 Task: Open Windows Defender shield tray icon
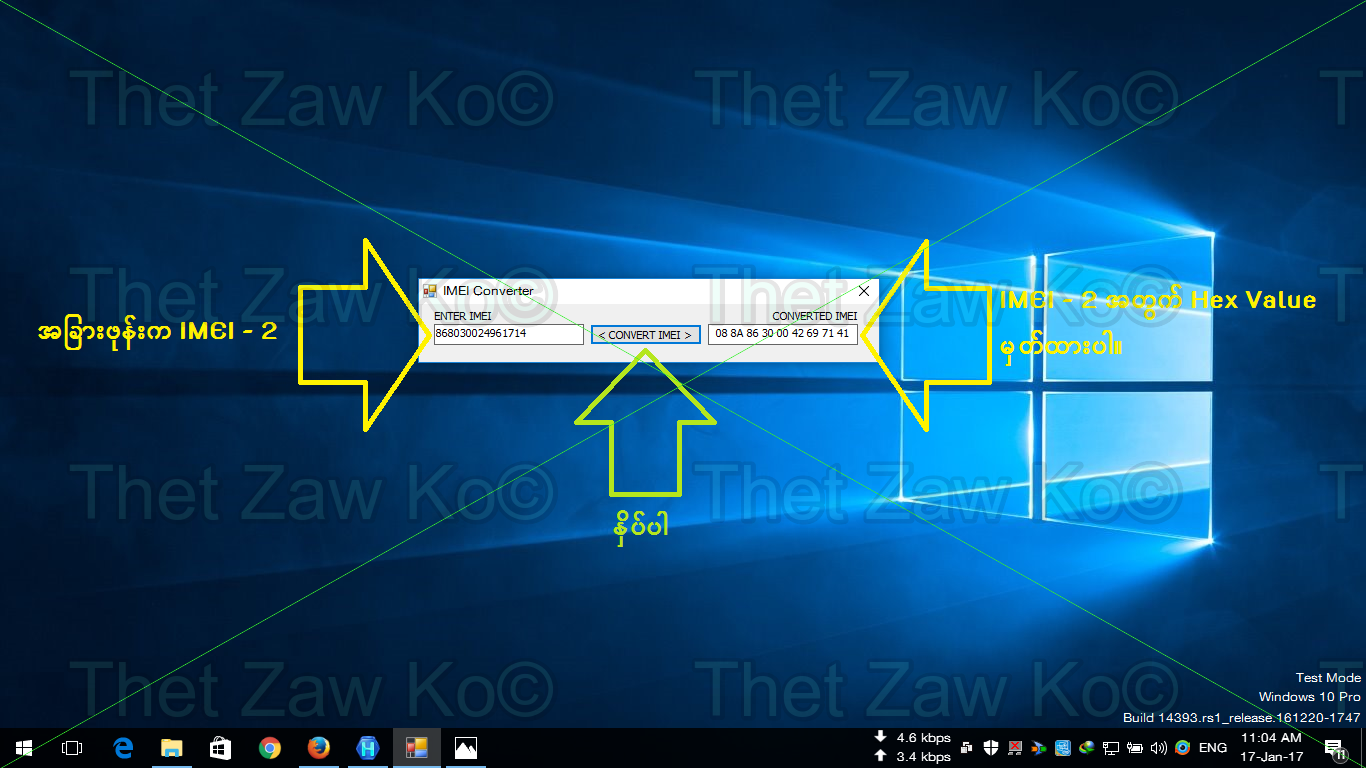point(991,748)
